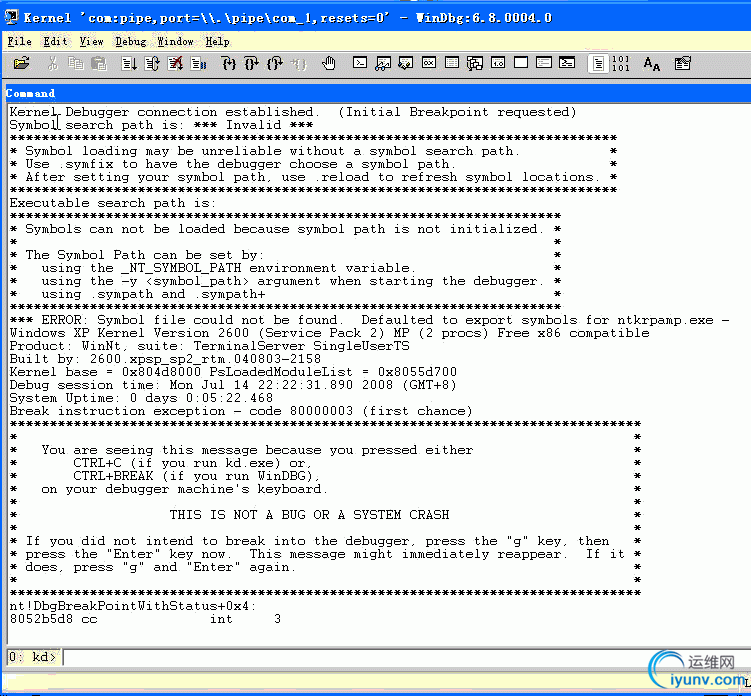Open the Font settings AA icon
751x696 pixels.
pos(651,63)
